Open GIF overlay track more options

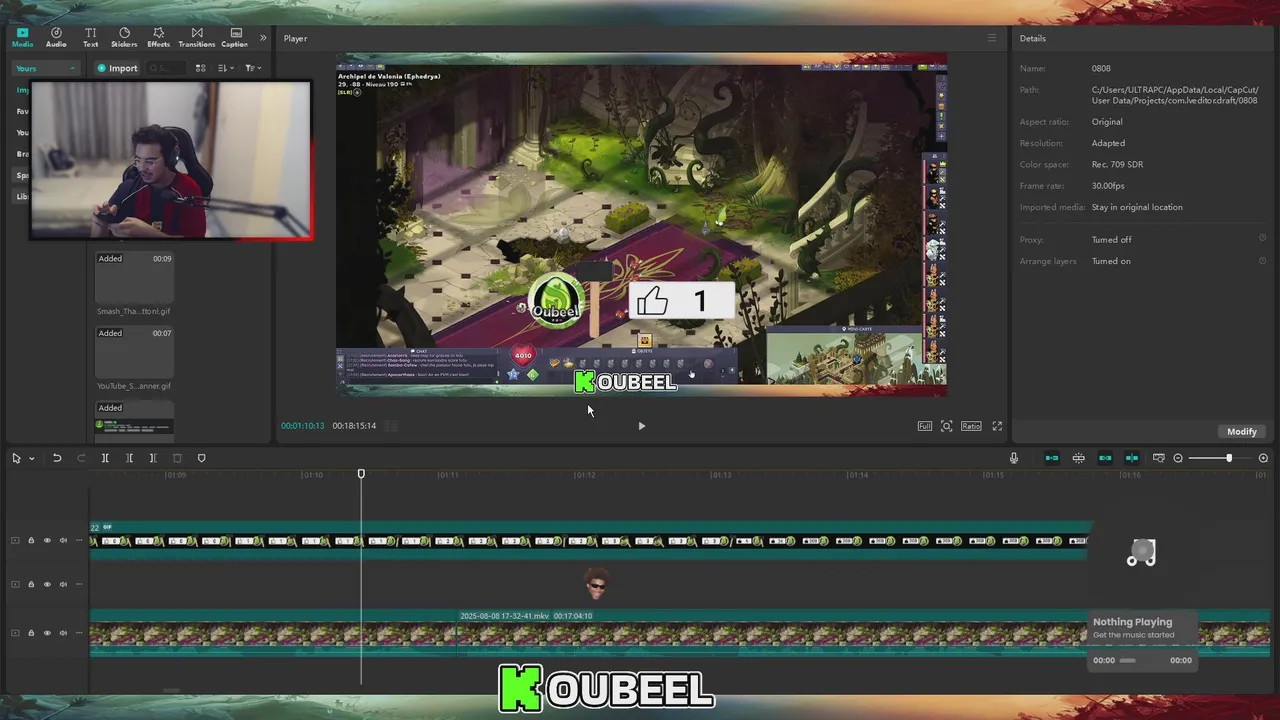coord(79,541)
